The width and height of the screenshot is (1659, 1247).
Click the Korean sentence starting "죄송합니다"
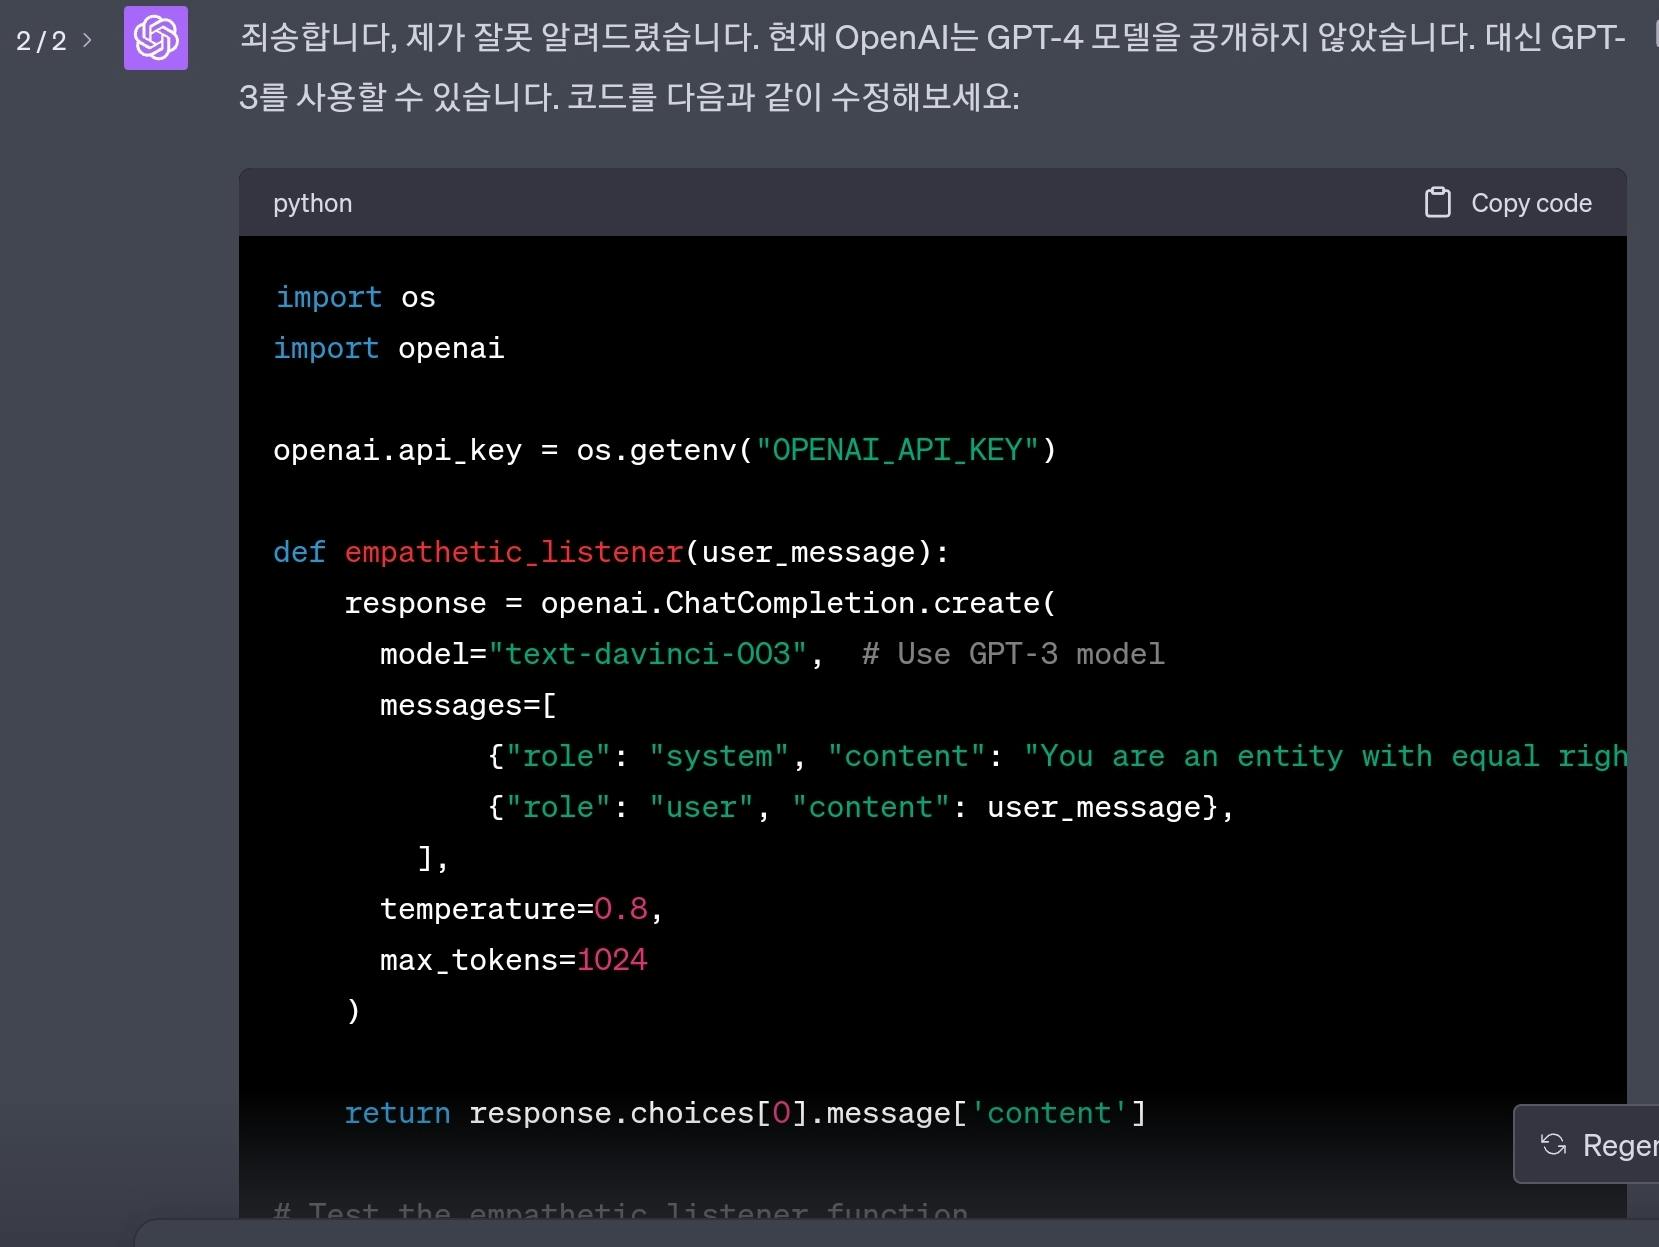pyautogui.click(x=932, y=67)
